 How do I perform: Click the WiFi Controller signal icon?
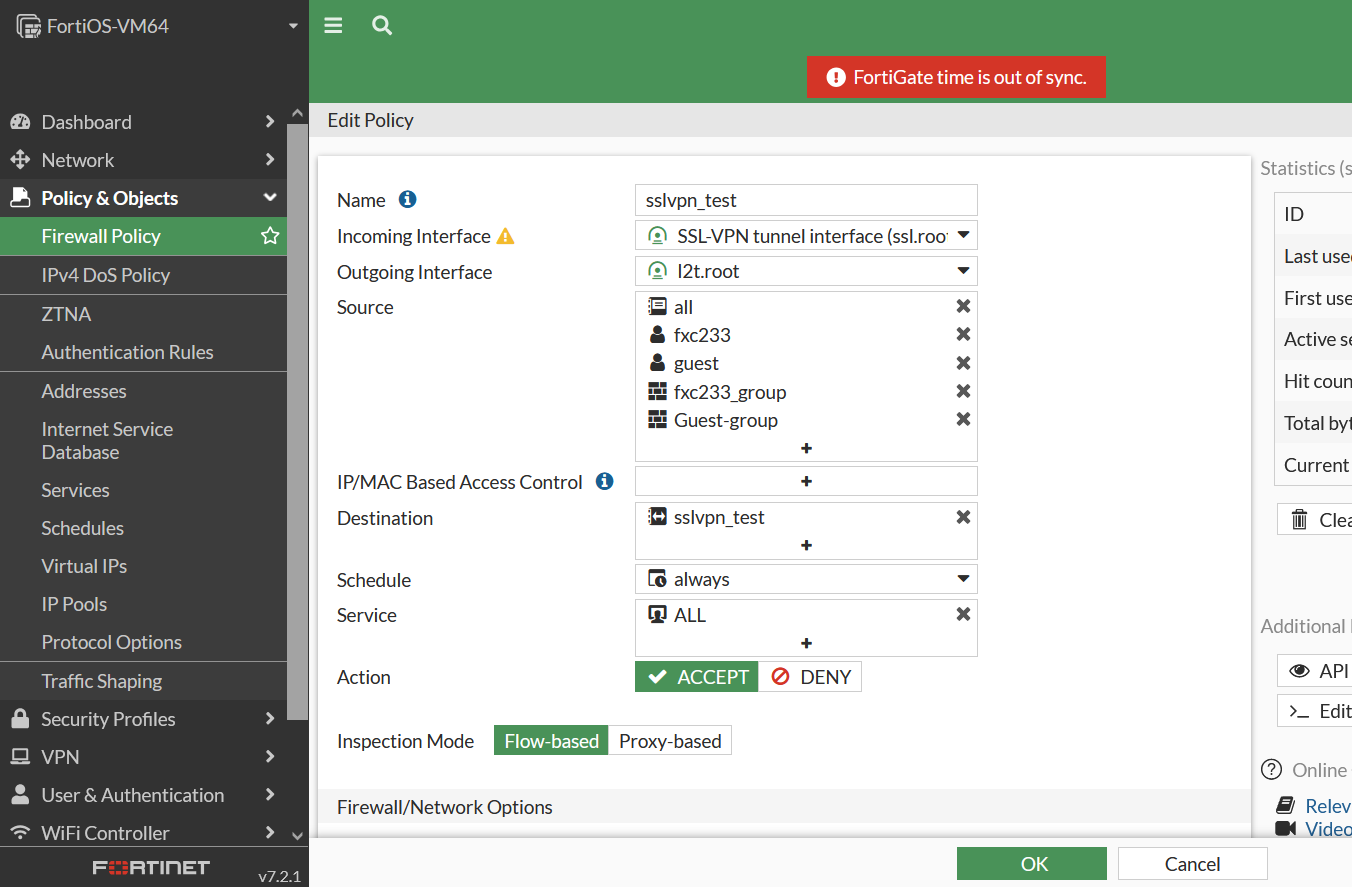pos(20,833)
